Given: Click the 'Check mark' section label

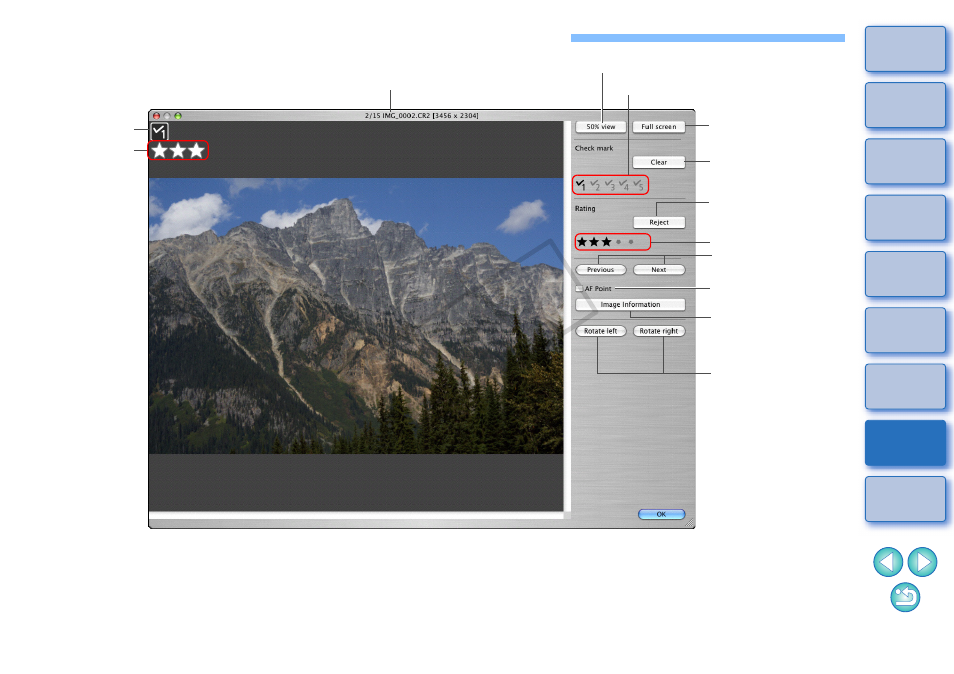Looking at the screenshot, I should click(594, 148).
